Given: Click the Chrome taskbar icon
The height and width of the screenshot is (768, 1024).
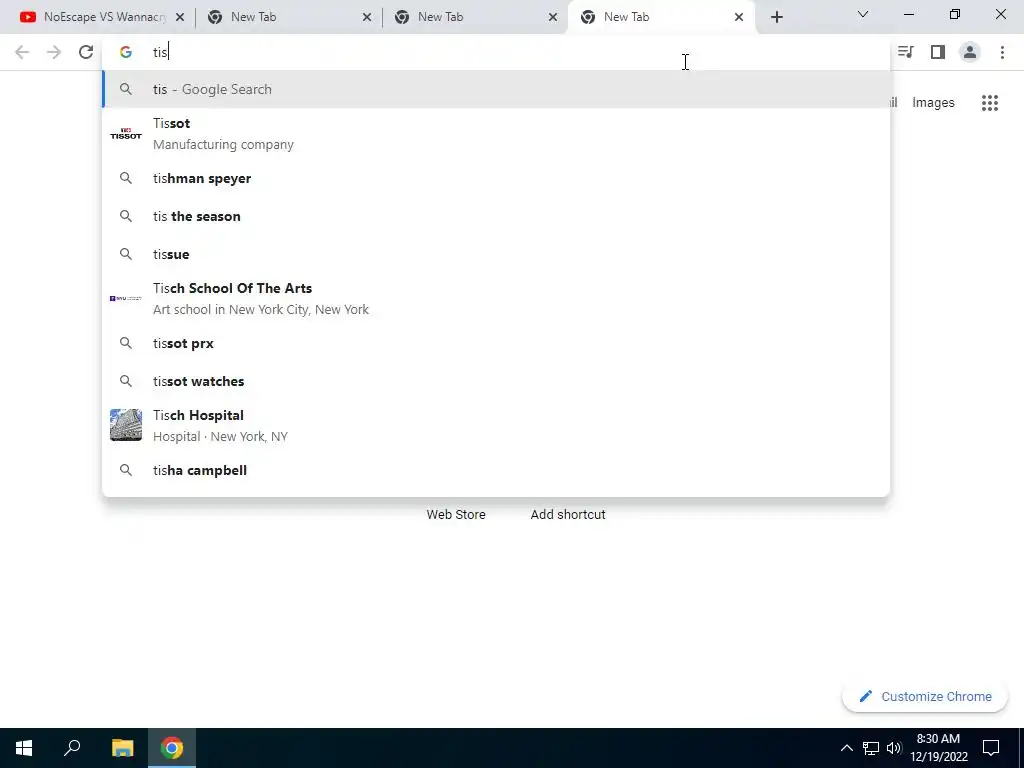Looking at the screenshot, I should point(172,748).
